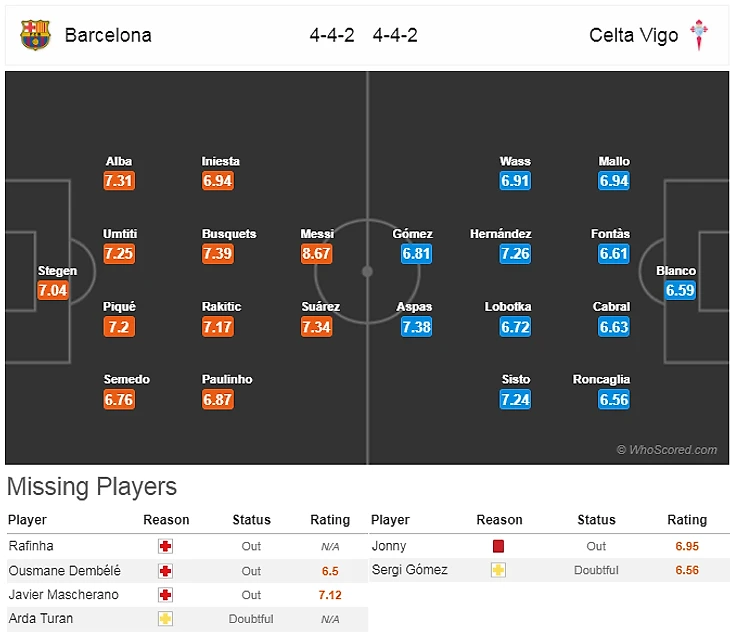
Task: Click Javier Mascherano's injury reason icon
Action: [166, 594]
